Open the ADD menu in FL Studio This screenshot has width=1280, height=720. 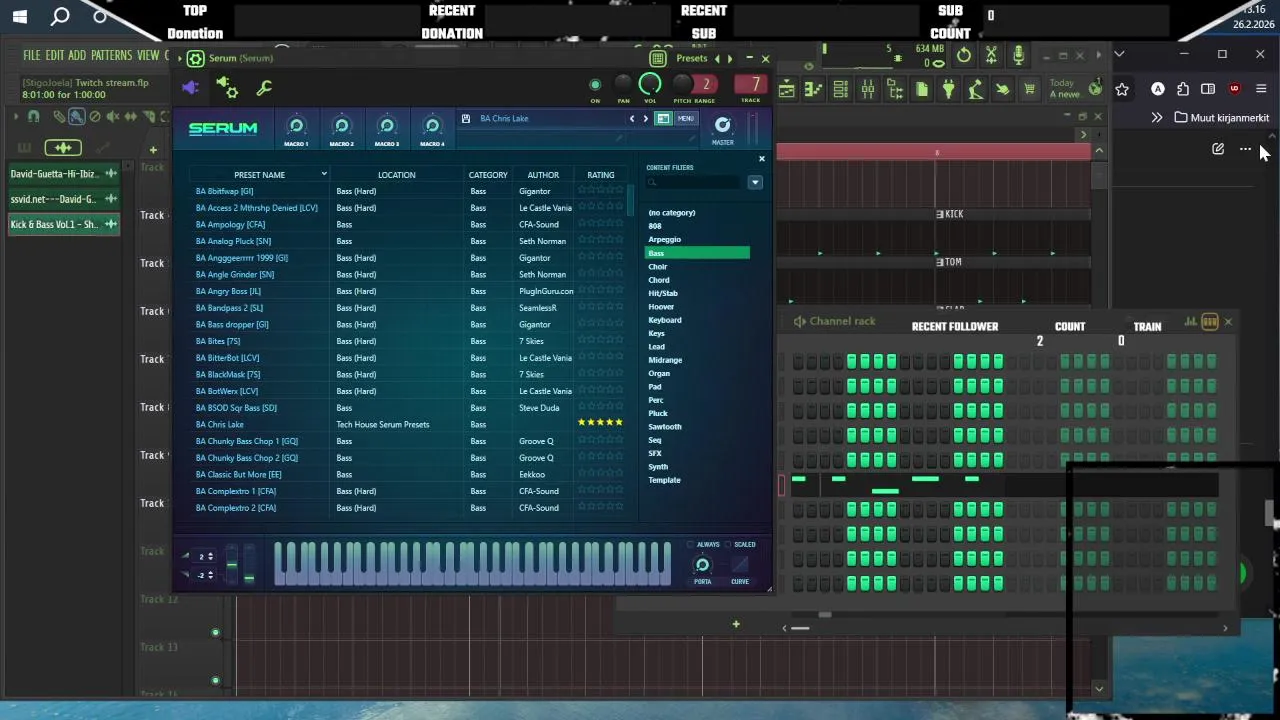tap(77, 55)
